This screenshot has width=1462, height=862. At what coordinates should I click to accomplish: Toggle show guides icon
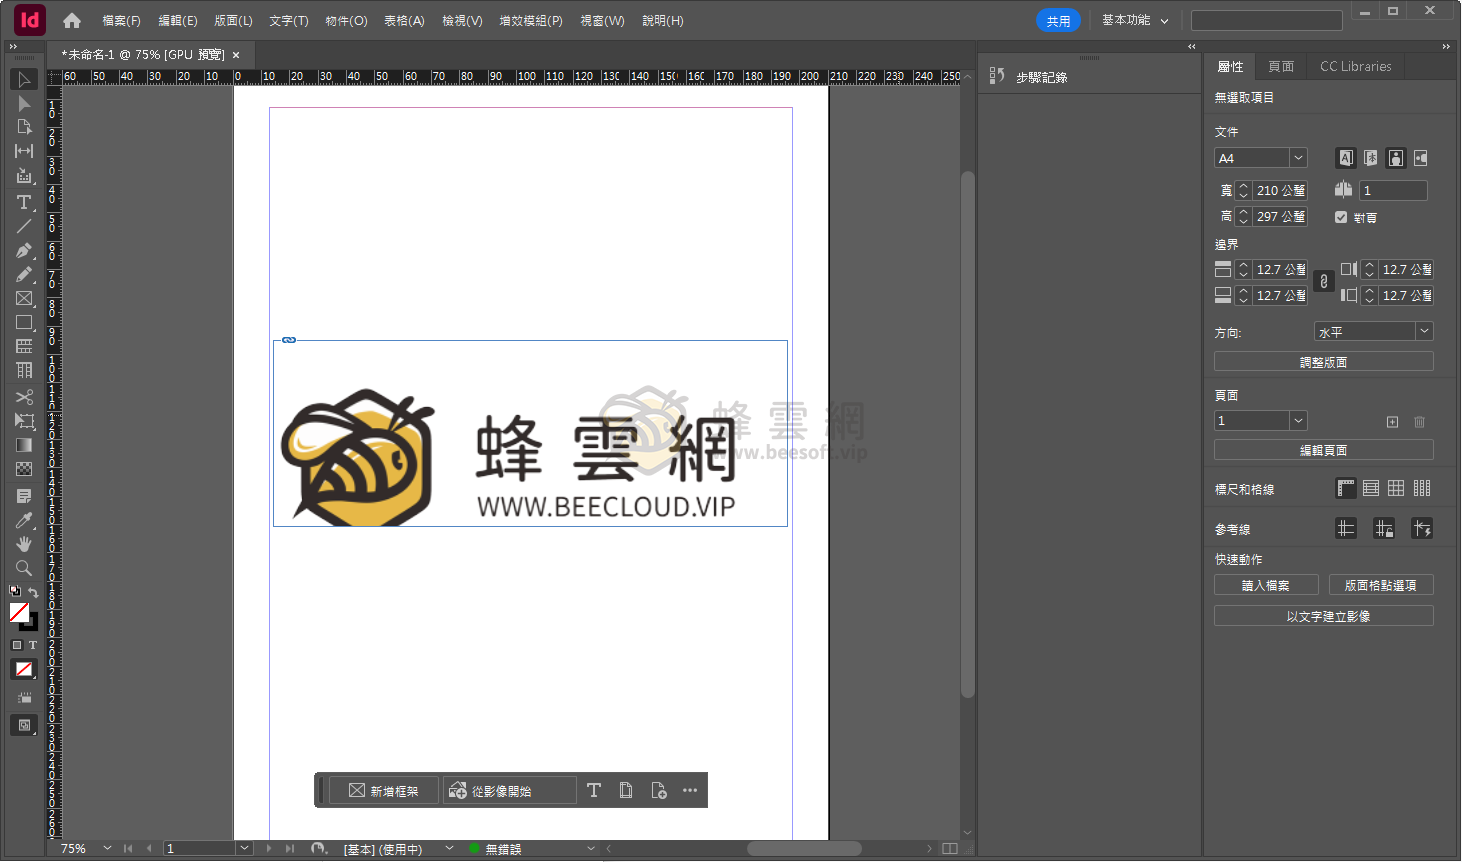point(1346,528)
